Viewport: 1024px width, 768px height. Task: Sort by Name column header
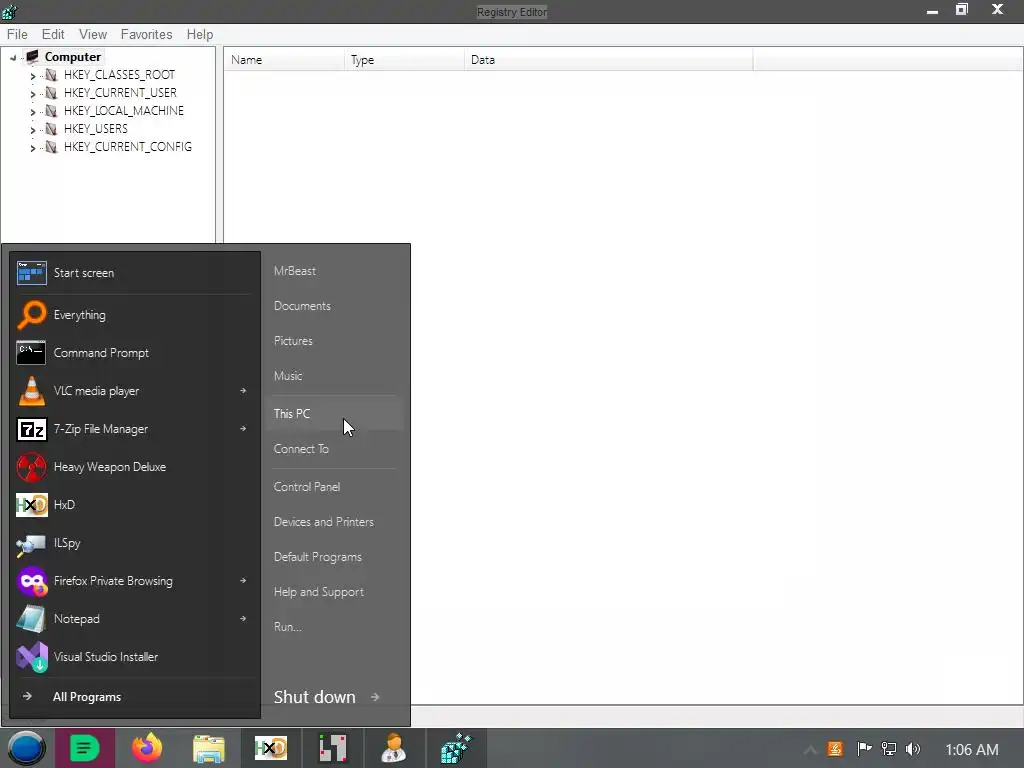coord(284,60)
